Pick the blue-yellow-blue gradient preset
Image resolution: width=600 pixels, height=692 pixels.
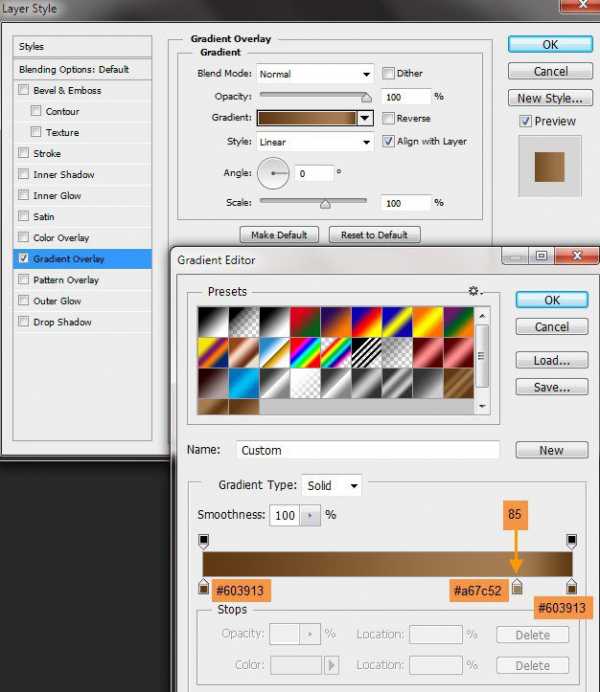(398, 322)
